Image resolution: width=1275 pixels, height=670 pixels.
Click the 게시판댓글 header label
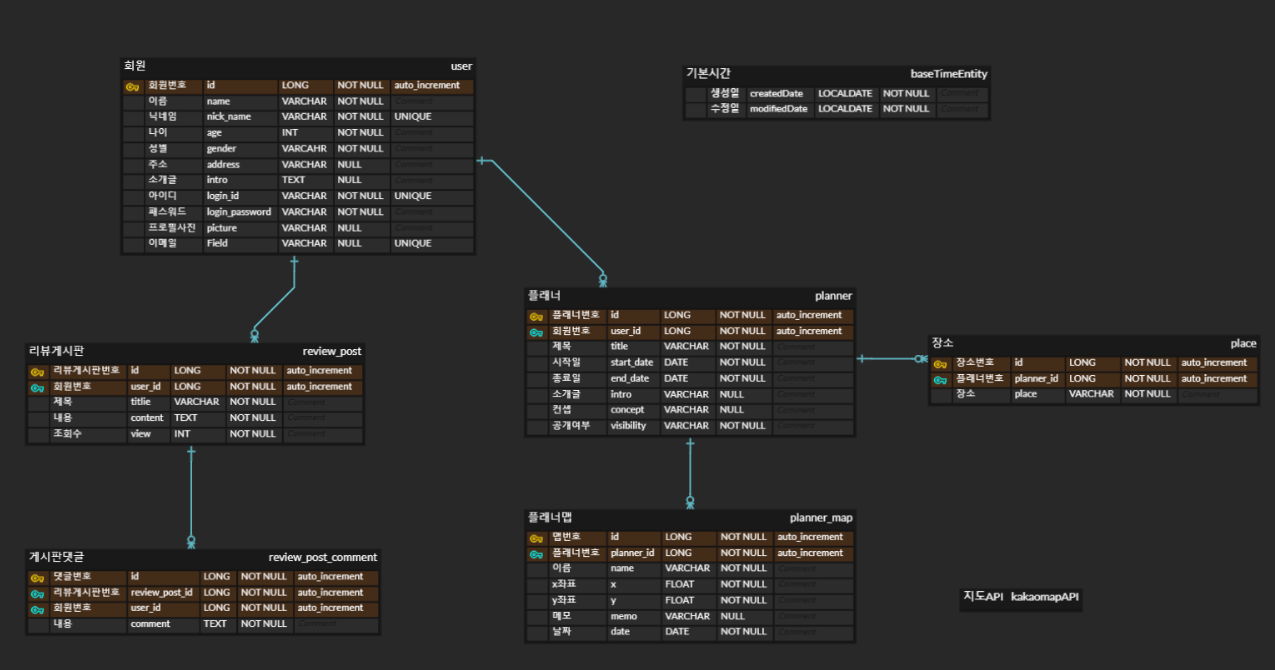coord(56,557)
